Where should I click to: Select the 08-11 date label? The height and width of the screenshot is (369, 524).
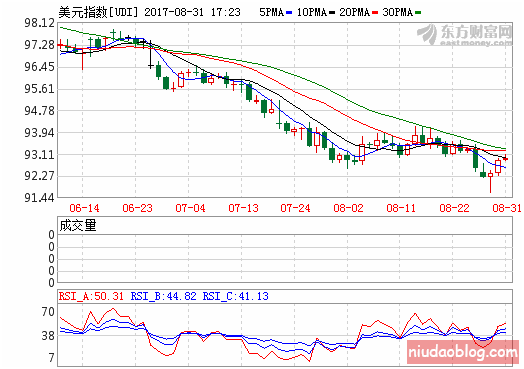tap(401, 208)
